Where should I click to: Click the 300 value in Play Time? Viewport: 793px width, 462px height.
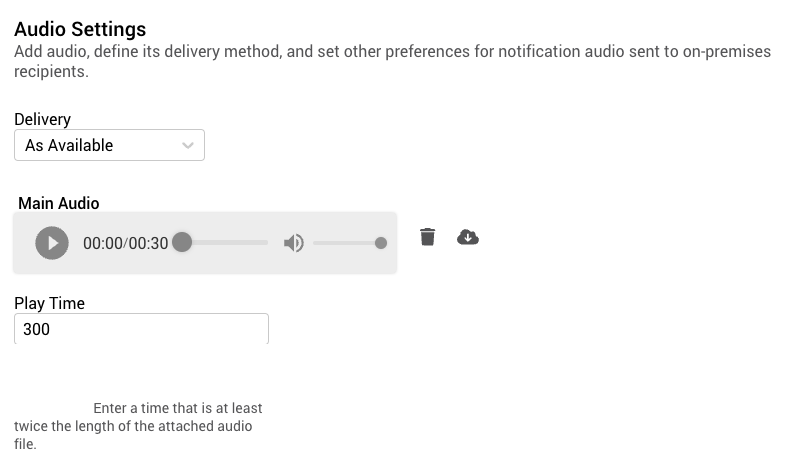(37, 329)
